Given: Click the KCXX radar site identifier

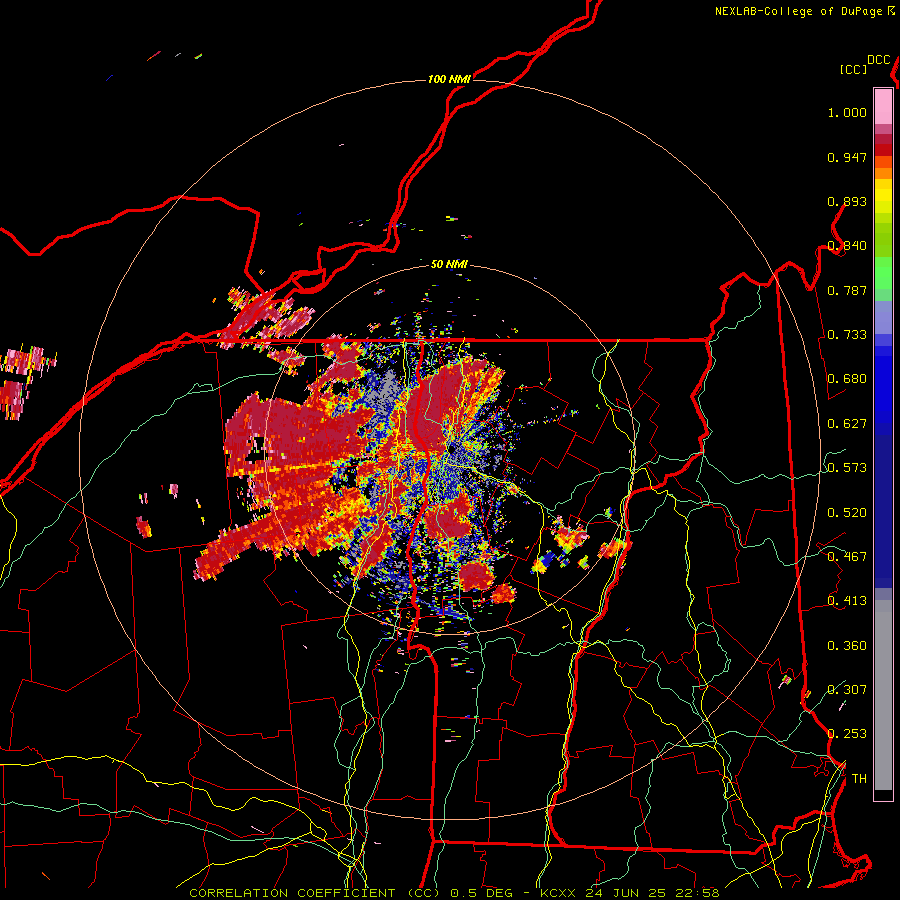Looking at the screenshot, I should pos(557,893).
